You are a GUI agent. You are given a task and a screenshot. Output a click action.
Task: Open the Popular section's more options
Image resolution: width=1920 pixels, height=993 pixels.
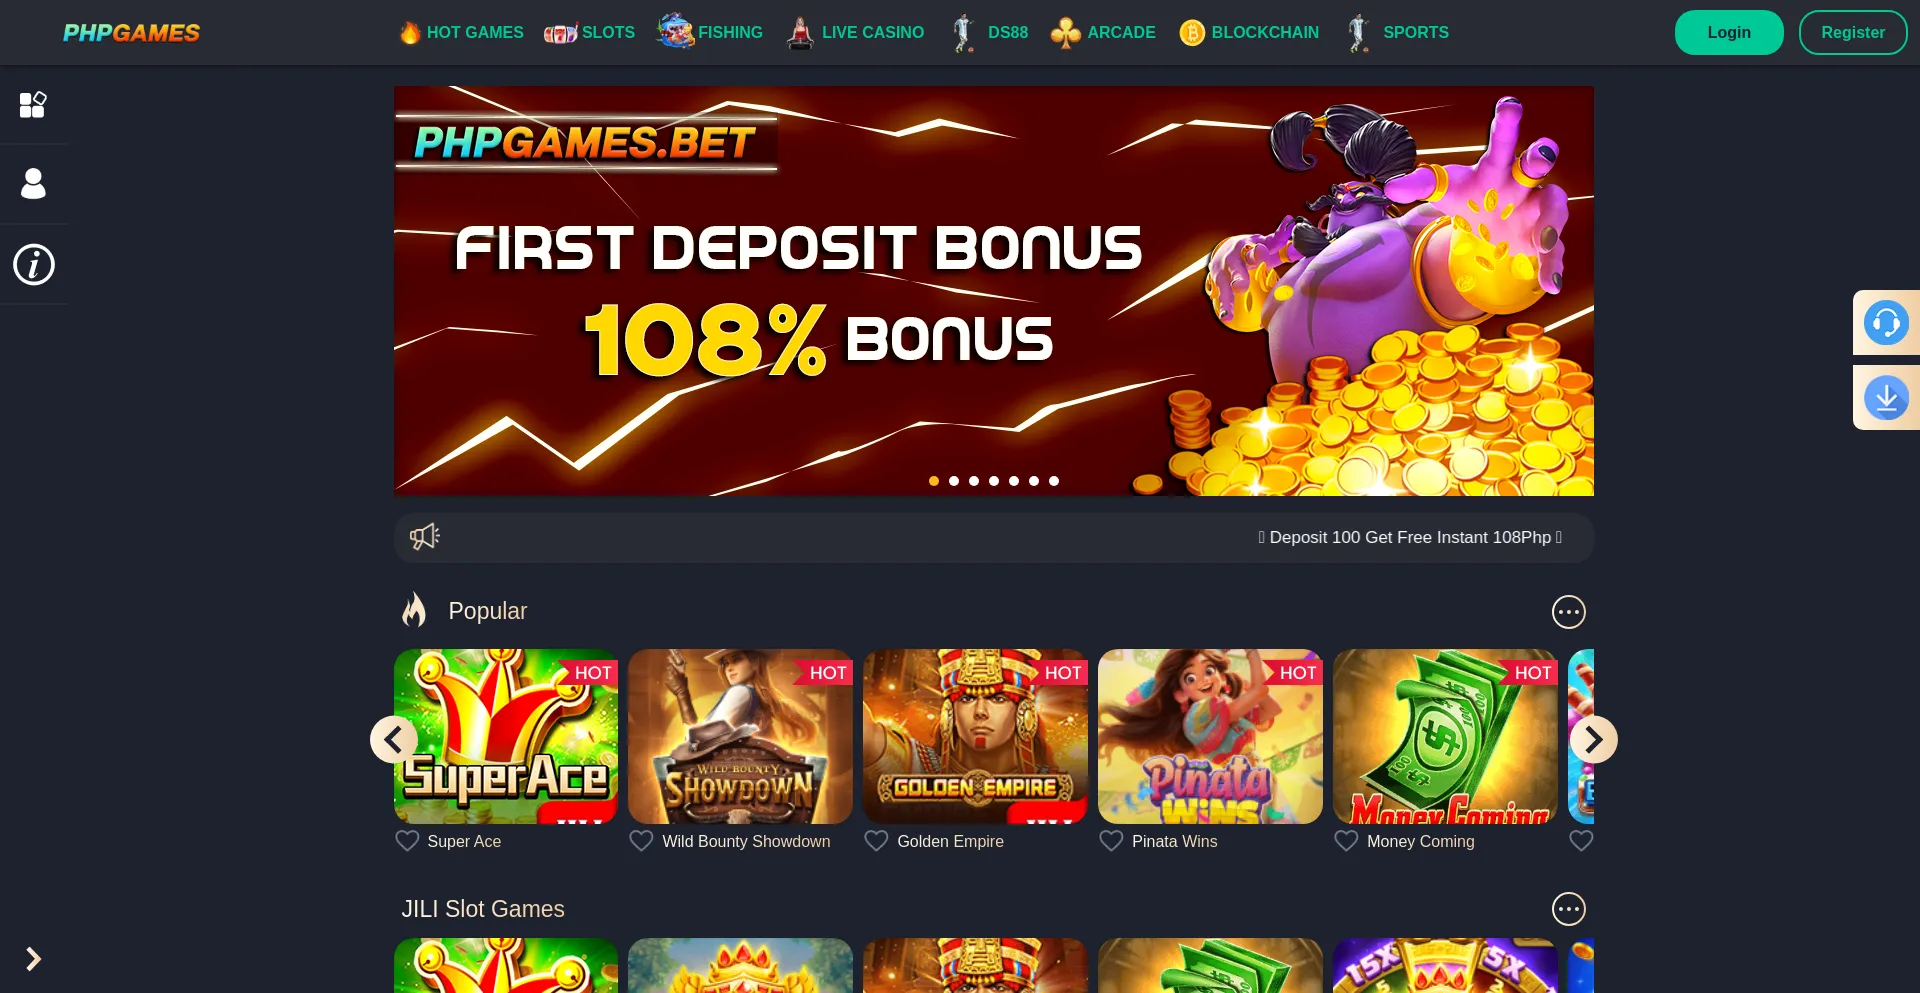[x=1568, y=612]
